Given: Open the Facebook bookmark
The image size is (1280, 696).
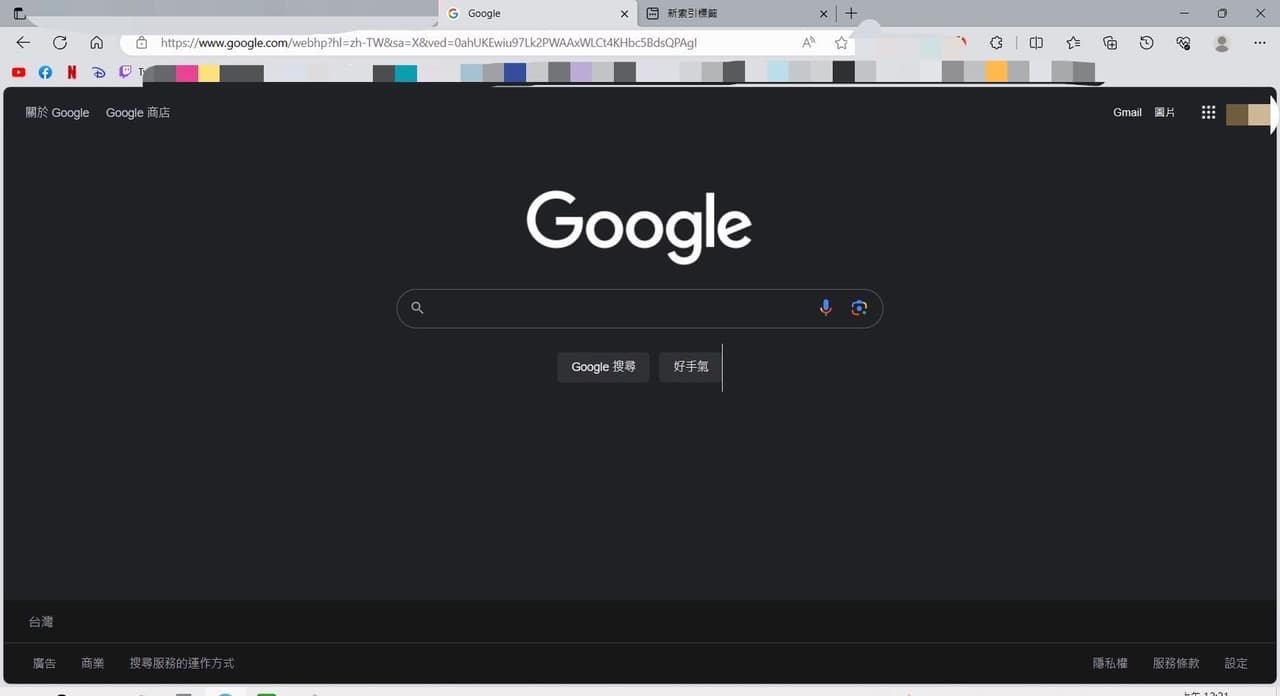Looking at the screenshot, I should pyautogui.click(x=45, y=72).
